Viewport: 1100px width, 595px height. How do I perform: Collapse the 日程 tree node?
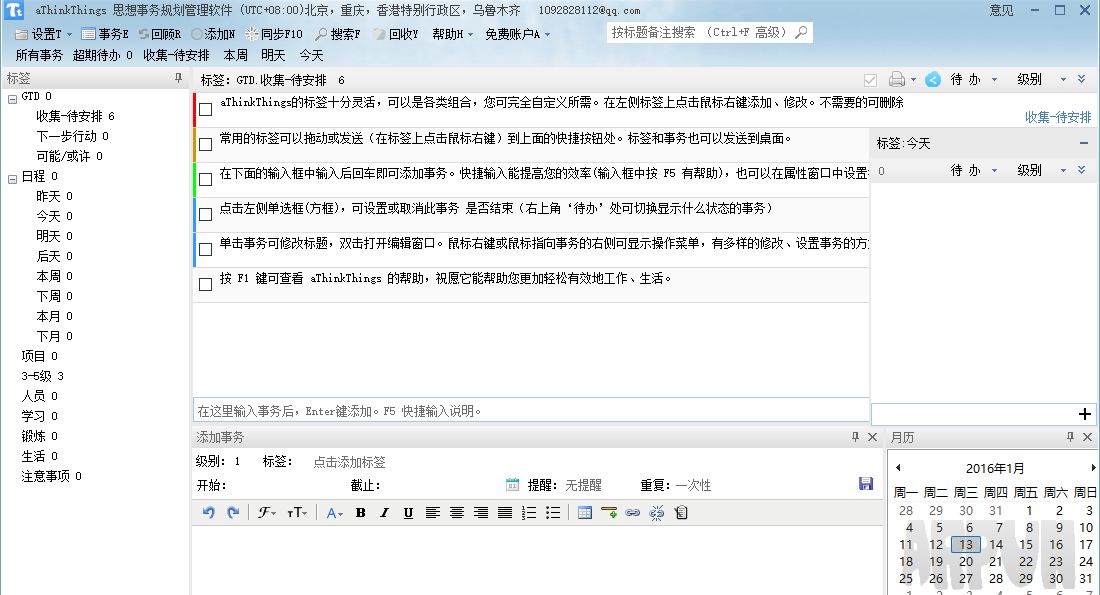pos(12,179)
